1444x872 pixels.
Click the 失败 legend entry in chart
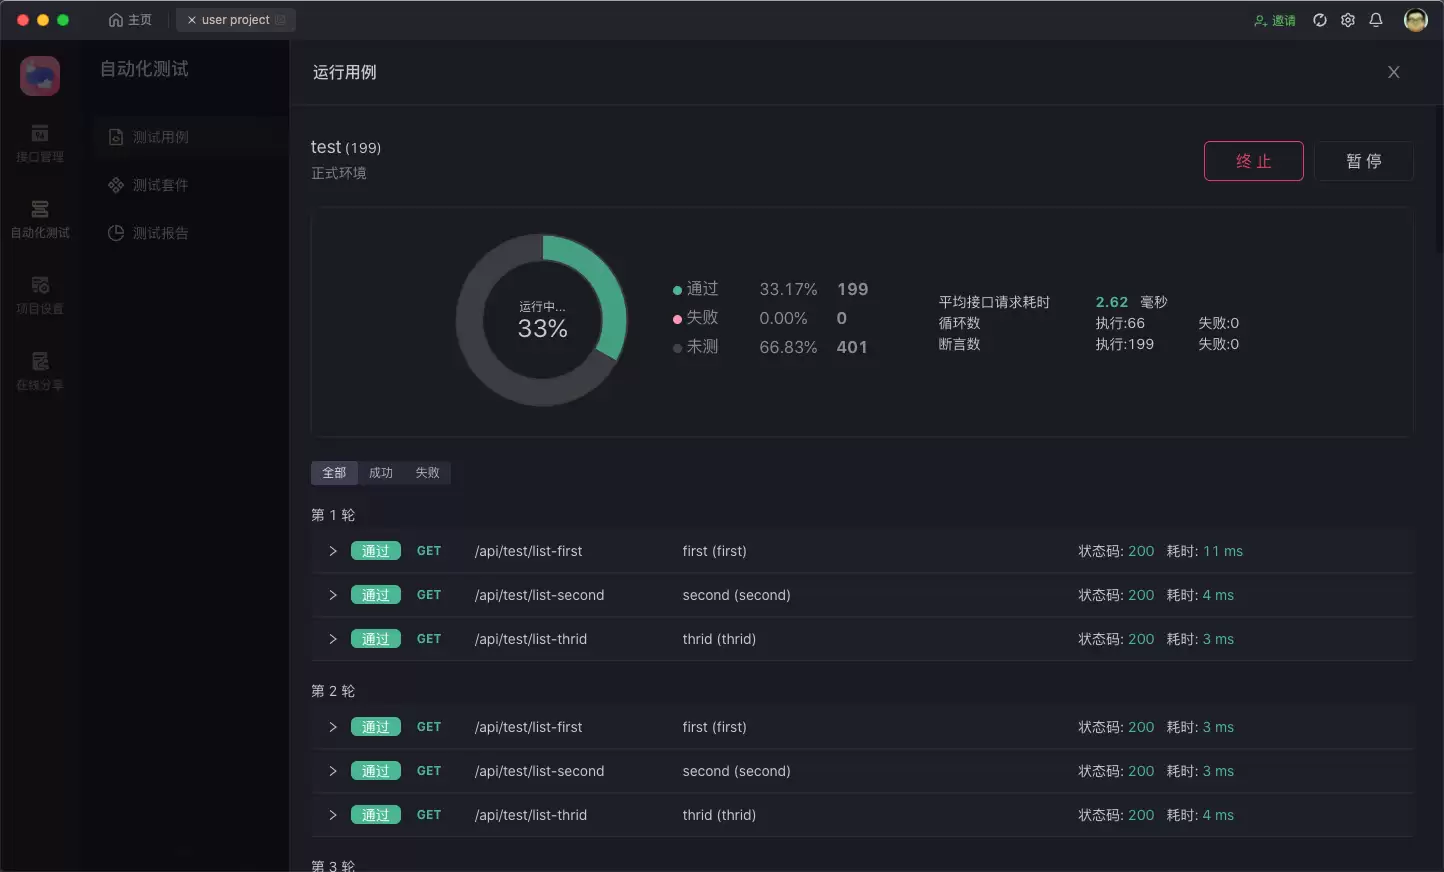point(696,318)
